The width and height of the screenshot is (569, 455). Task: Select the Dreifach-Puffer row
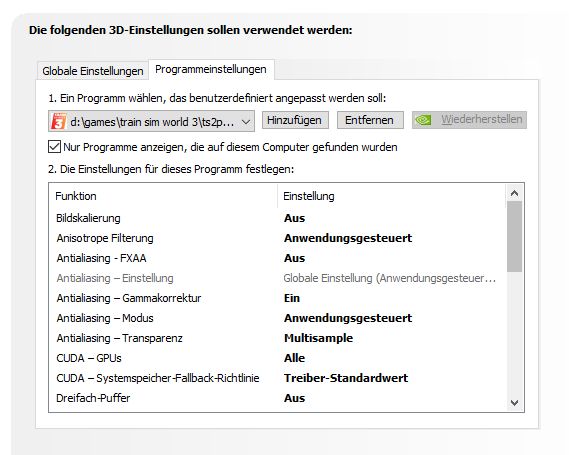tap(277, 398)
